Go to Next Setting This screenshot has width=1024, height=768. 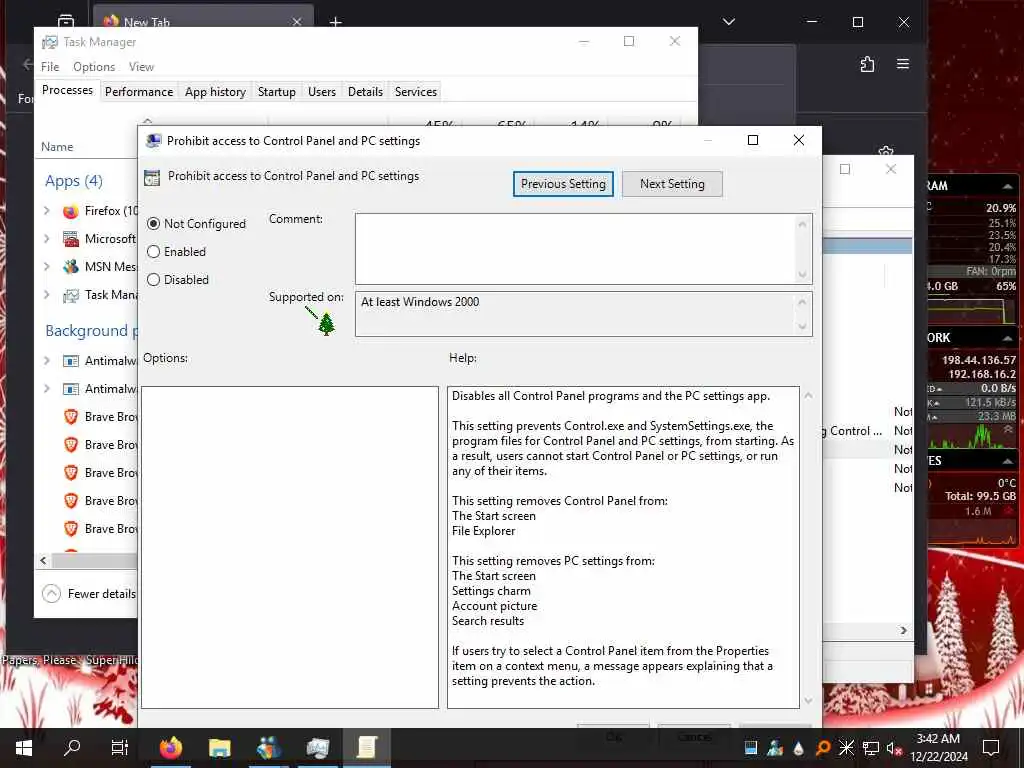tap(672, 184)
